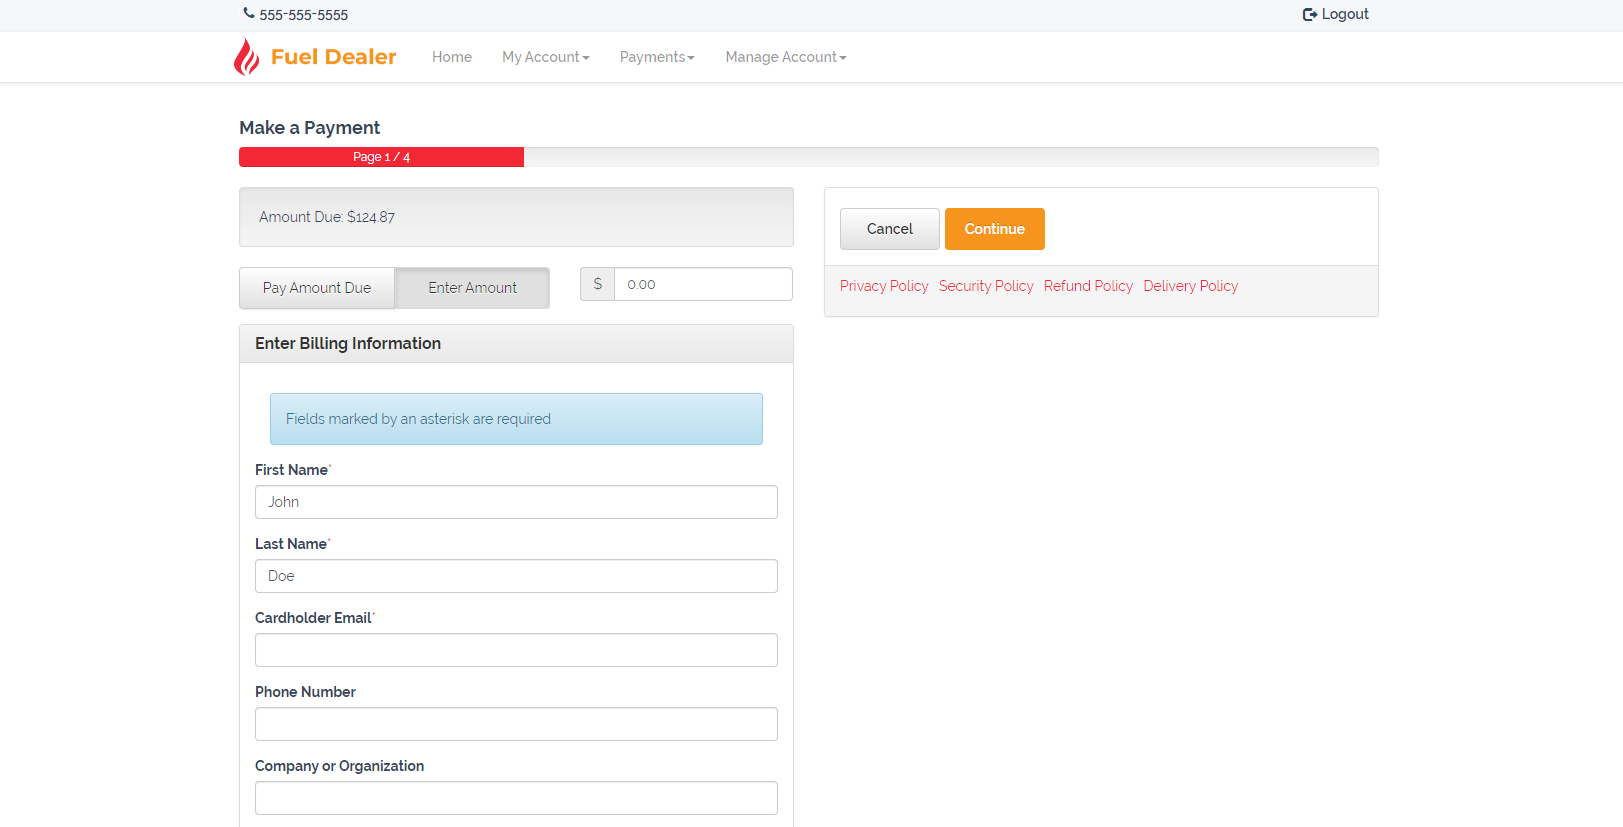Open the Manage Account dropdown
Screen dimensions: 1623x827
pos(786,57)
